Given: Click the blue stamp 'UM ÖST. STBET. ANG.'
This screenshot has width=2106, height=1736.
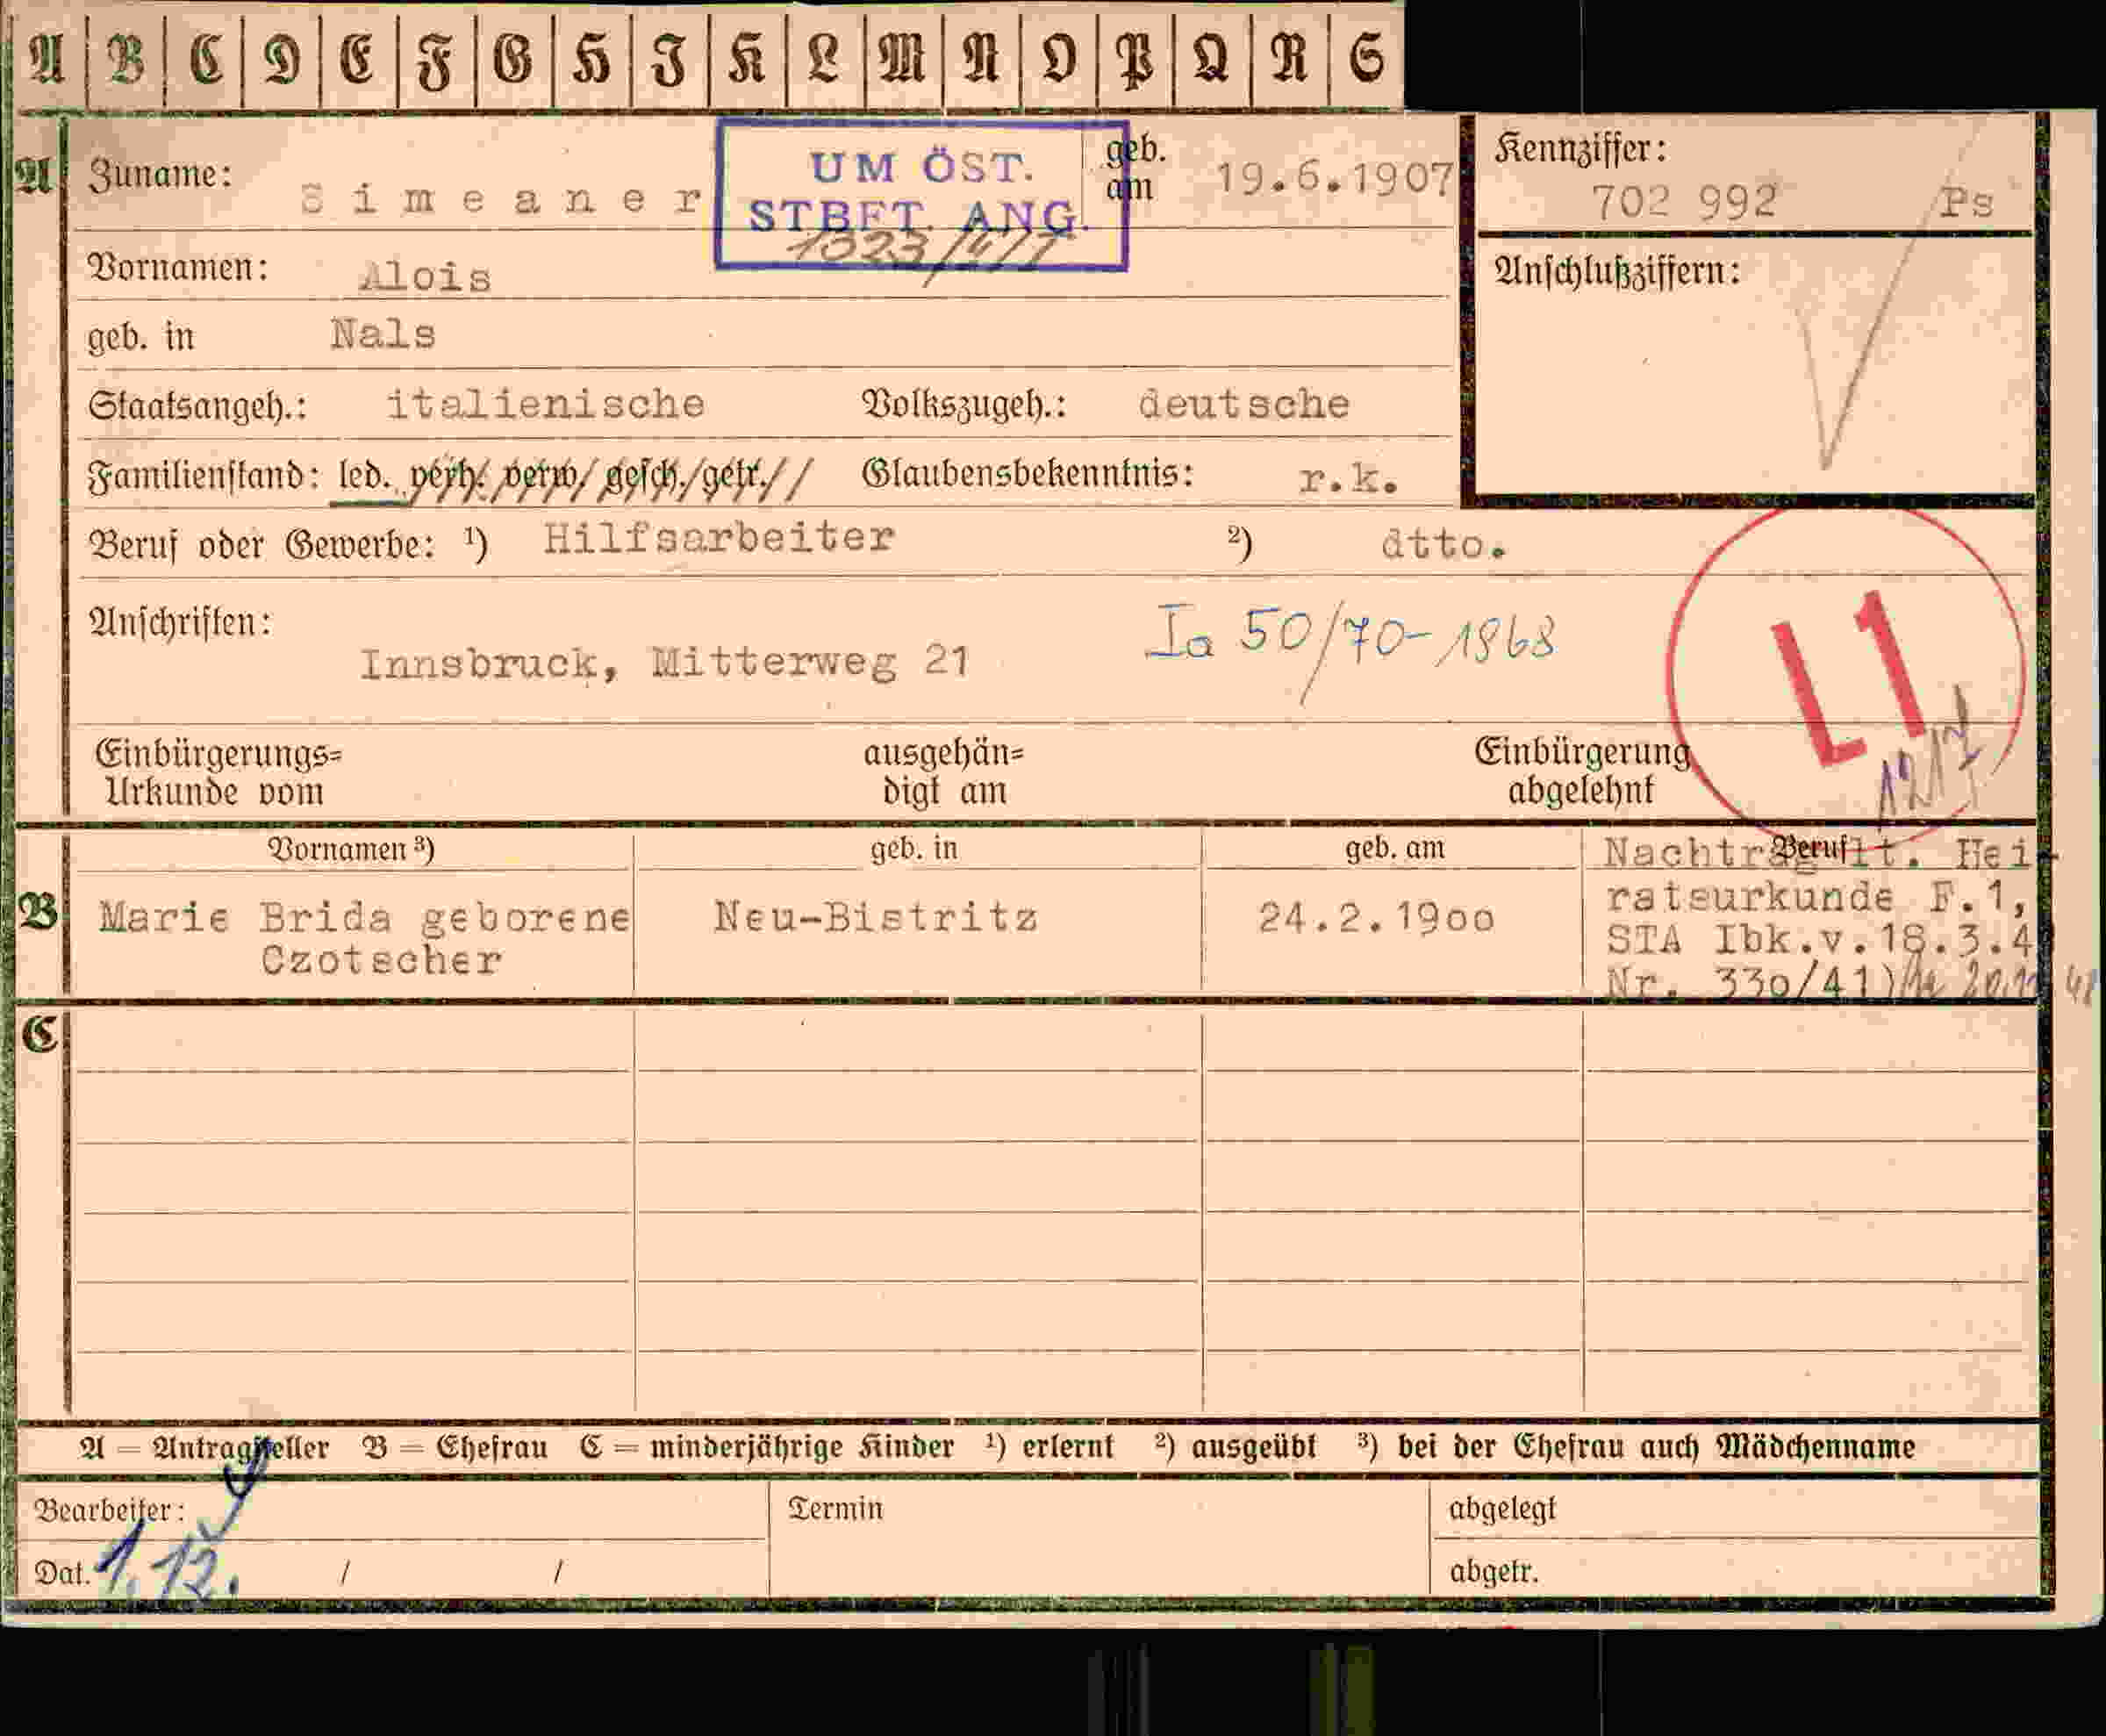Looking at the screenshot, I should coord(922,195).
